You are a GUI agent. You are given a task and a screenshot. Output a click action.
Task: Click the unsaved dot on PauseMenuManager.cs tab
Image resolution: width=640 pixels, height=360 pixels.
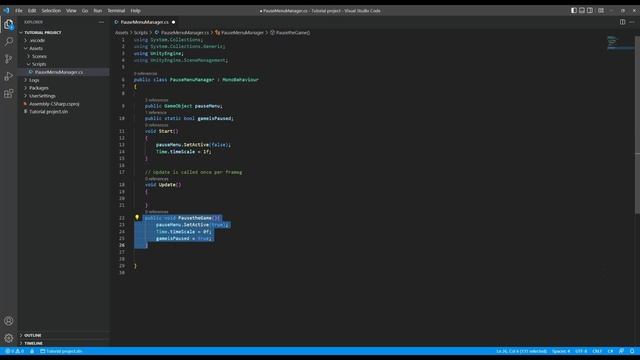tap(173, 22)
